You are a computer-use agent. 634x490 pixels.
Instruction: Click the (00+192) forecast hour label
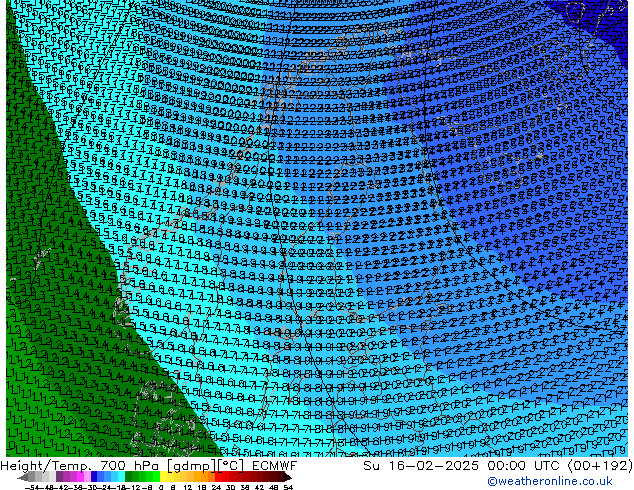[600, 466]
